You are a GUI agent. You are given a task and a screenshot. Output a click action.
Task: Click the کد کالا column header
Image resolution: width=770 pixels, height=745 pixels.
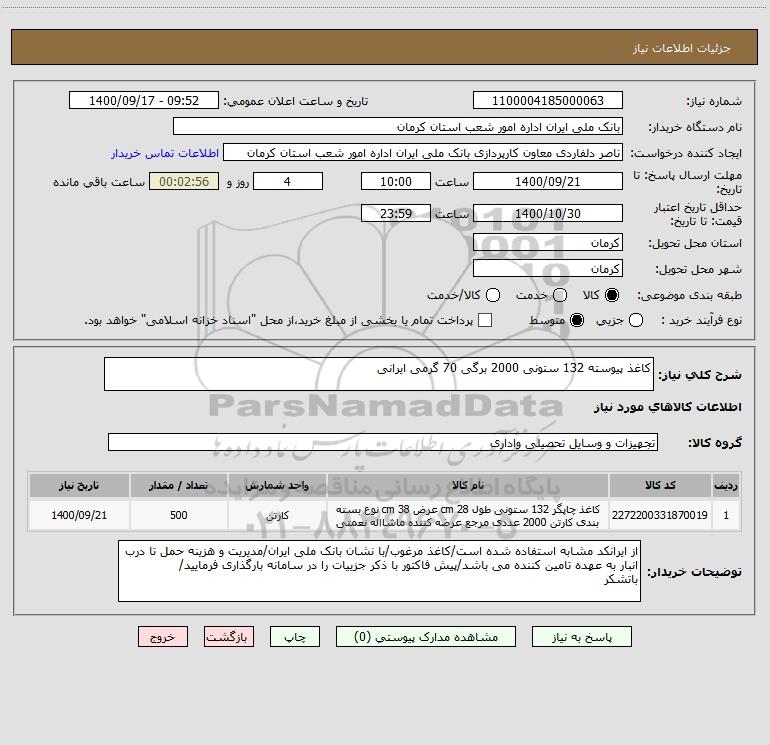660,485
